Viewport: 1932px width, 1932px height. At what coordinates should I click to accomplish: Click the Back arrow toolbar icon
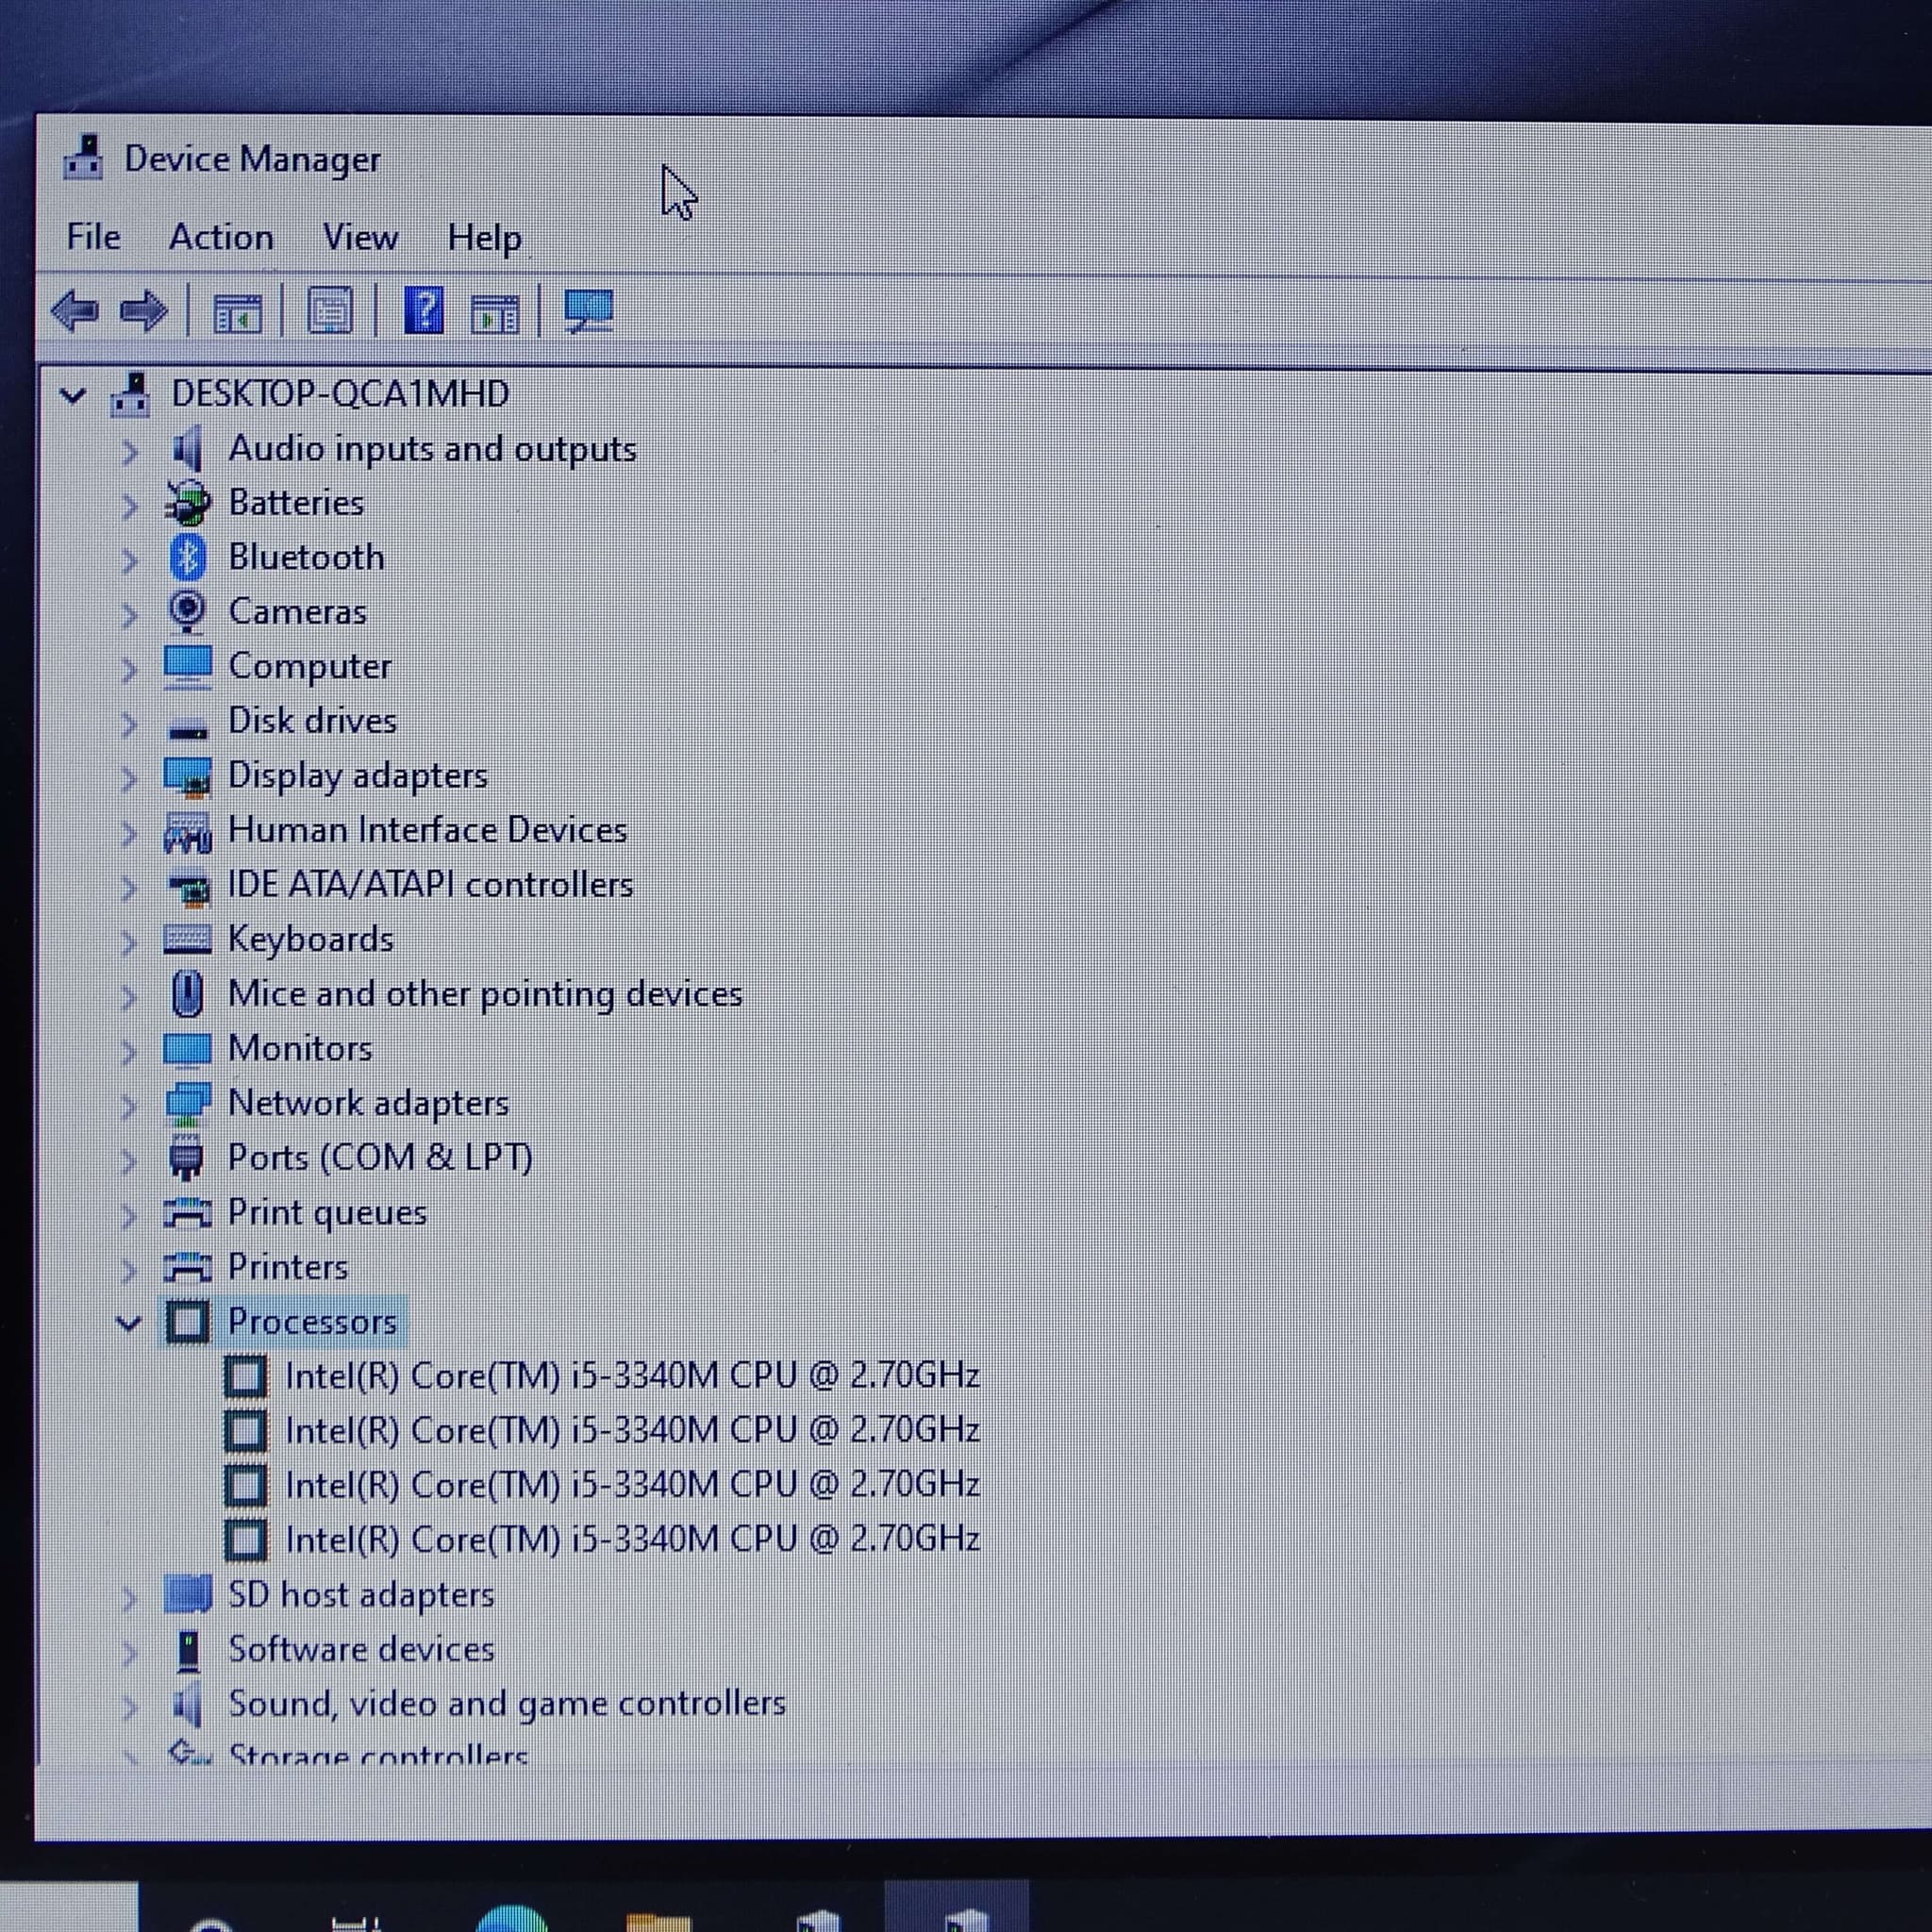coord(75,311)
